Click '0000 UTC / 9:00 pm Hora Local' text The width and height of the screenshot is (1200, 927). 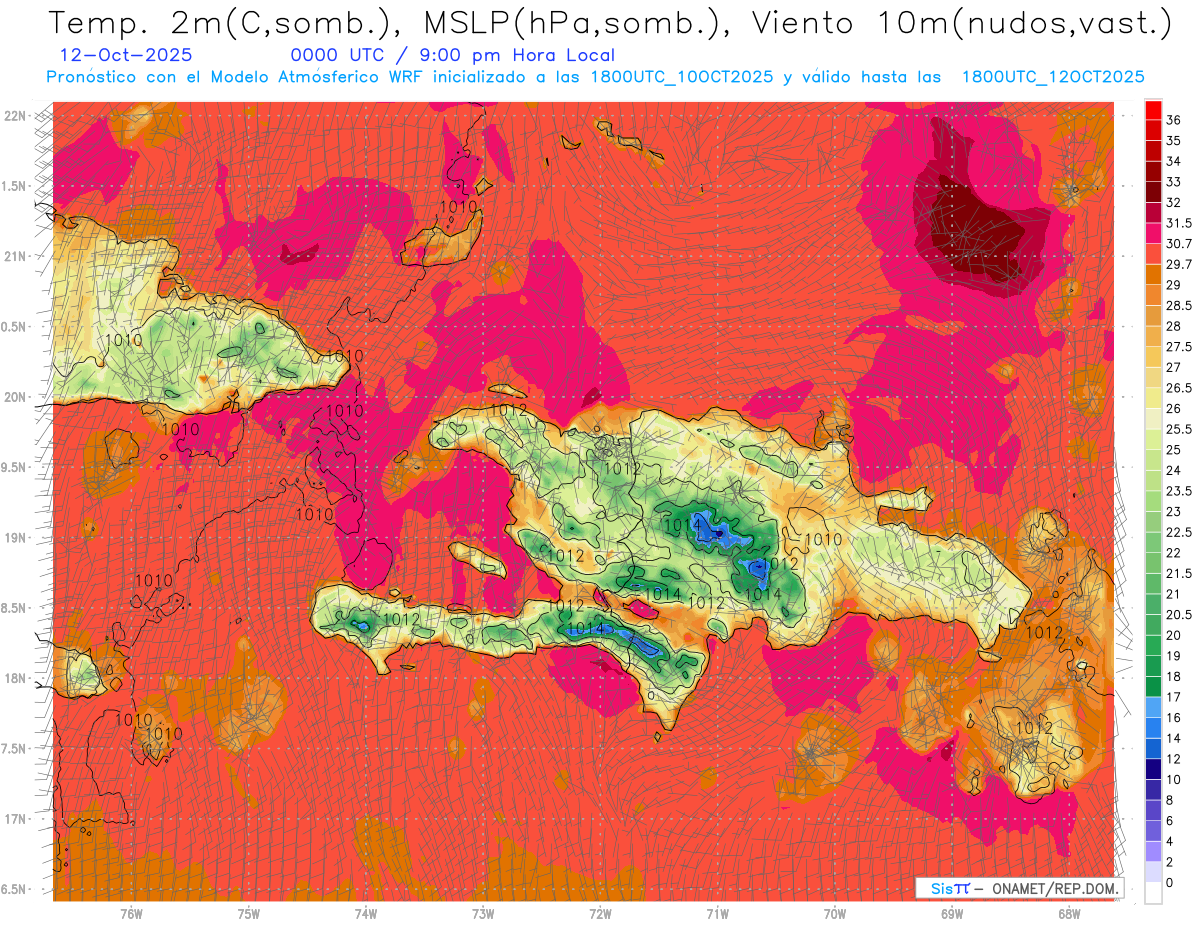453,56
